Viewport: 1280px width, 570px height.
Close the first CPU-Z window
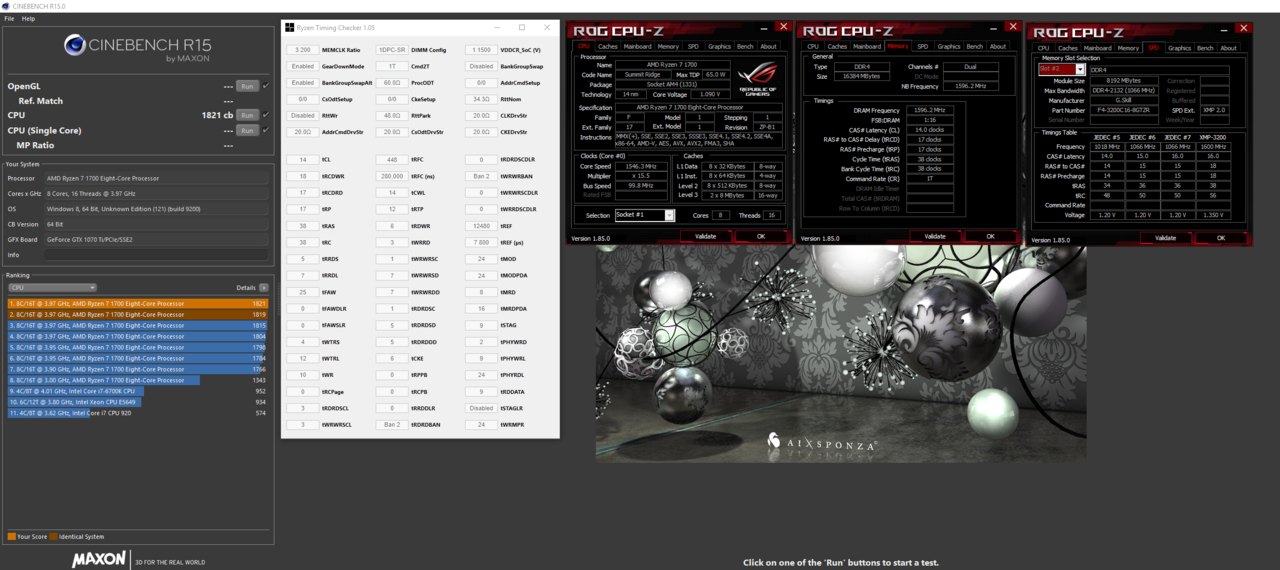point(783,27)
